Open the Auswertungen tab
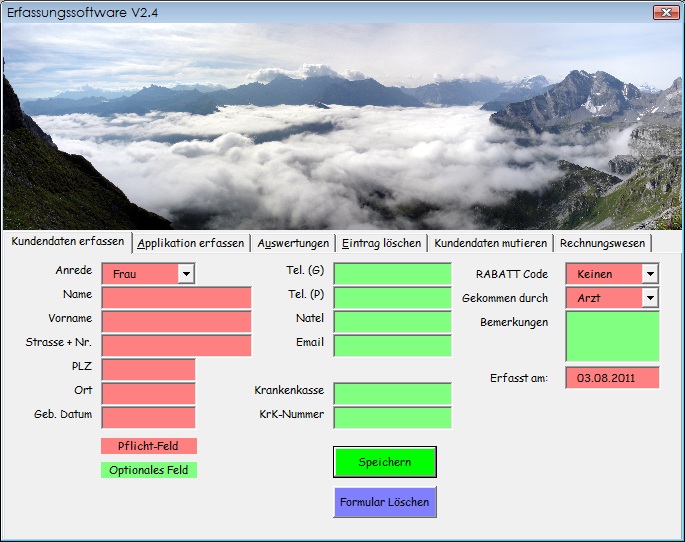This screenshot has width=685, height=542. click(293, 244)
